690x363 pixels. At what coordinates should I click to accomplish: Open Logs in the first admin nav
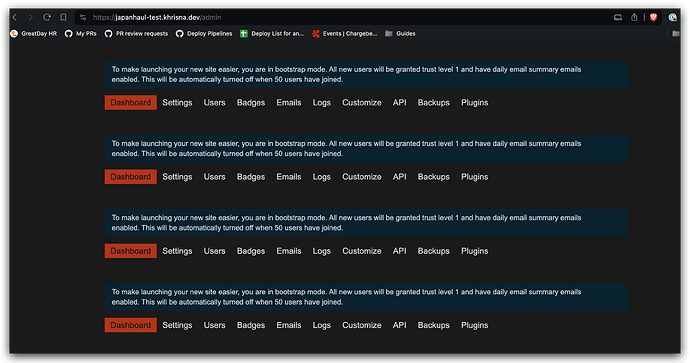coord(322,103)
